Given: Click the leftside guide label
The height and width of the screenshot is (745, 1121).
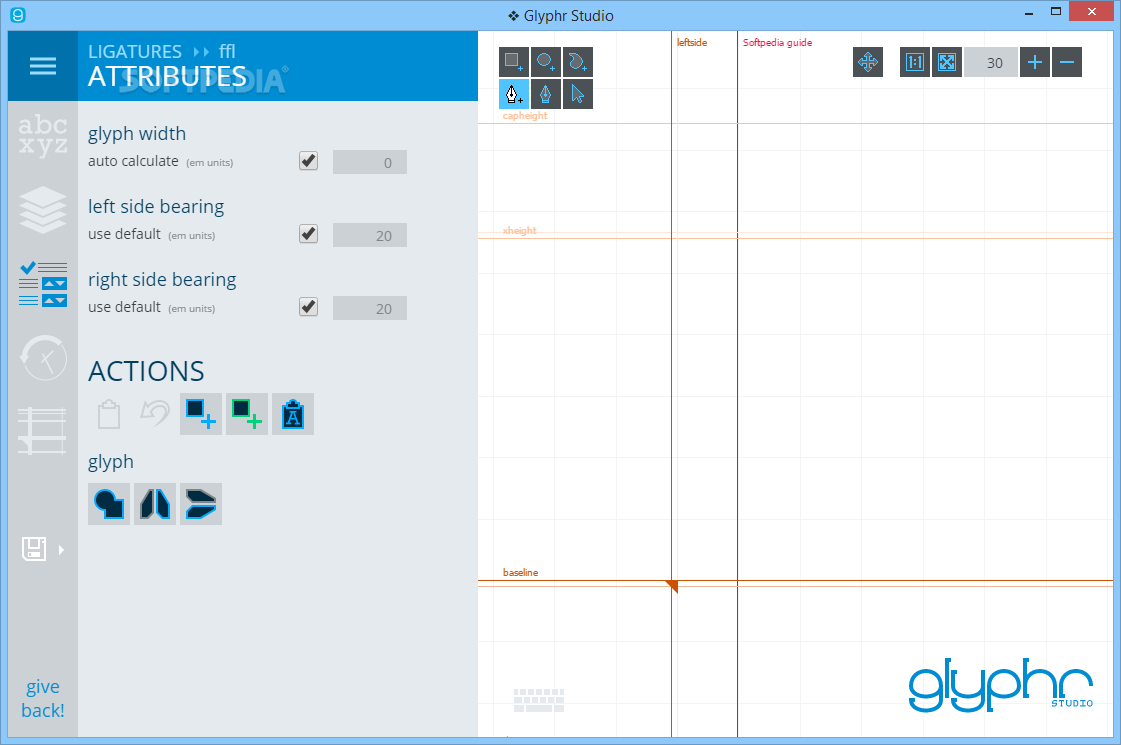Looking at the screenshot, I should (692, 42).
